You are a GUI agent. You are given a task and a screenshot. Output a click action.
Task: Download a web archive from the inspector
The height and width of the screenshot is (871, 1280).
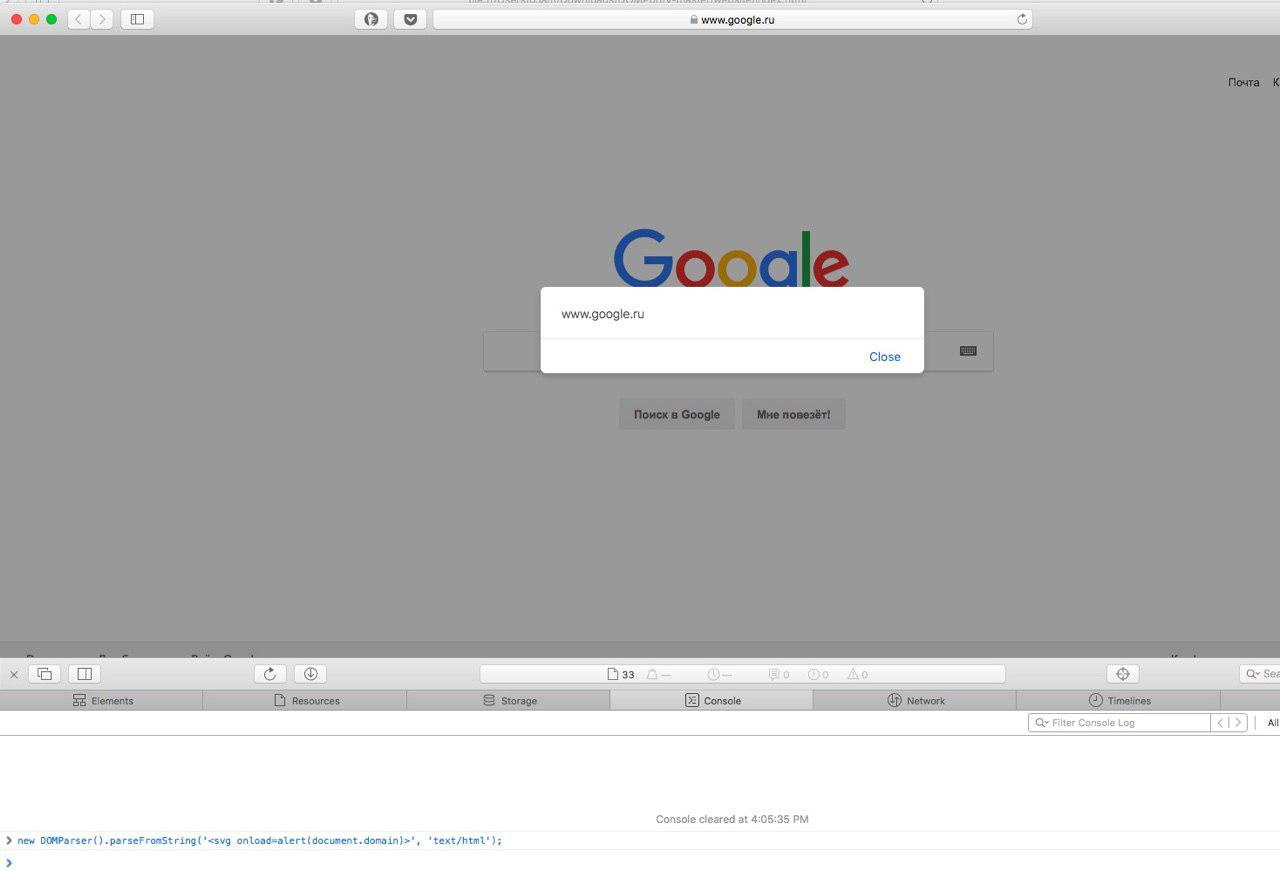pyautogui.click(x=310, y=674)
